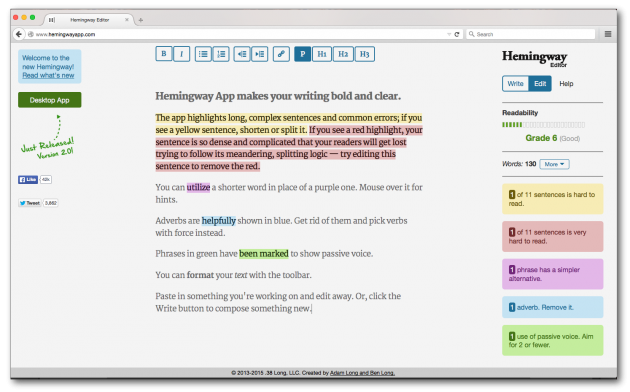Click the address bar with hemingwayapp.com
Image resolution: width=630 pixels, height=392 pixels.
[x=237, y=35]
